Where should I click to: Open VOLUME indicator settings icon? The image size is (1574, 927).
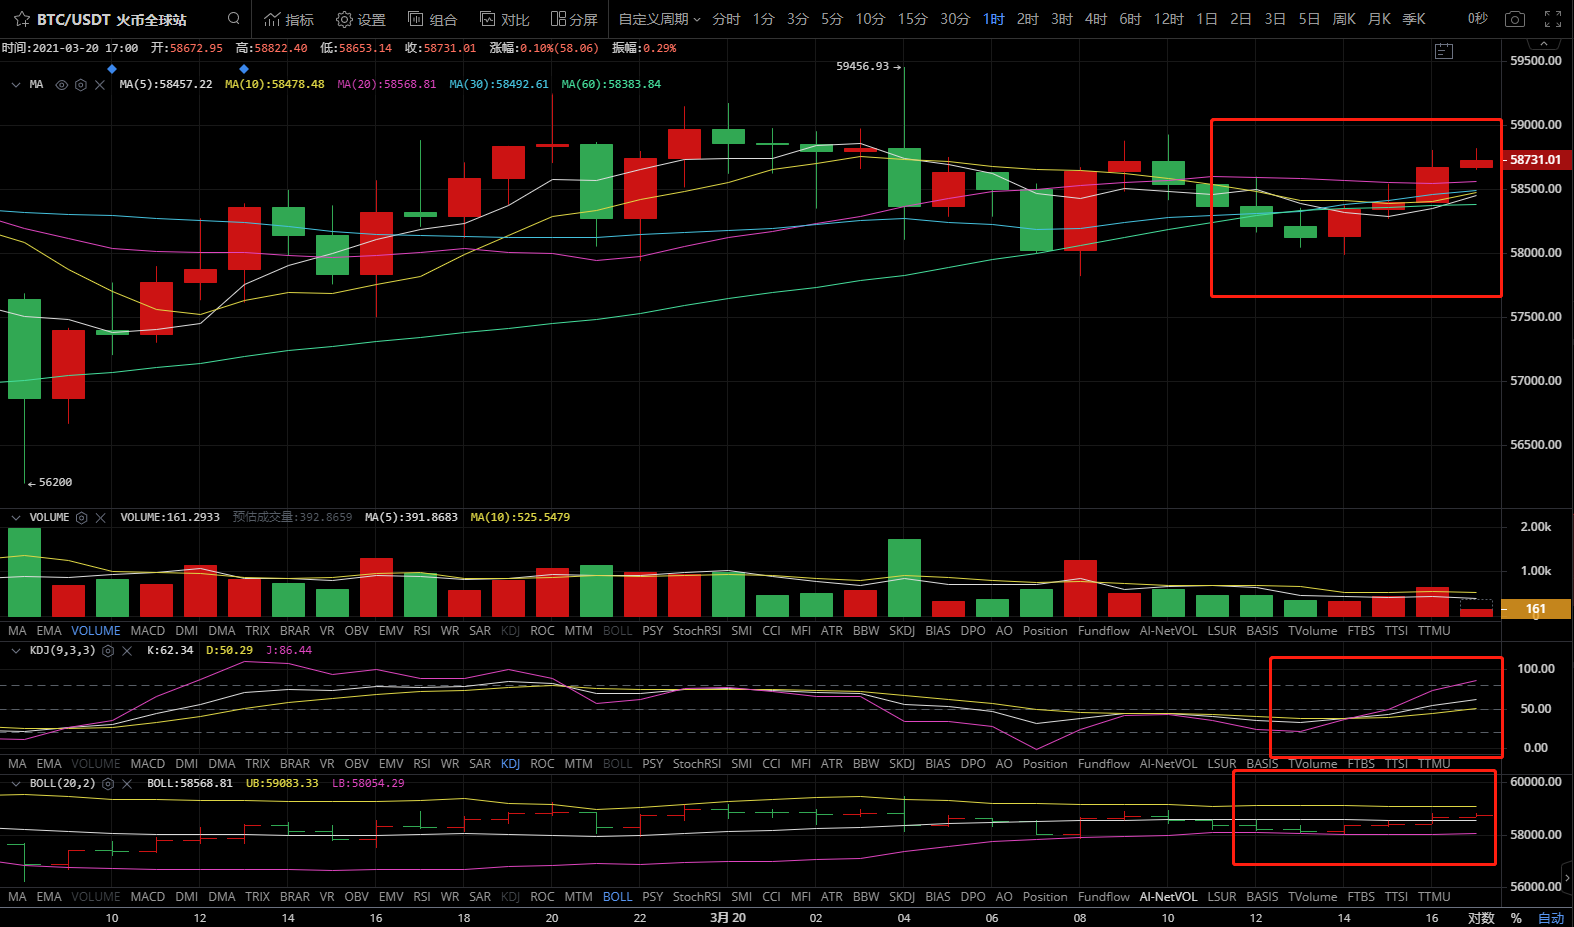coord(82,518)
